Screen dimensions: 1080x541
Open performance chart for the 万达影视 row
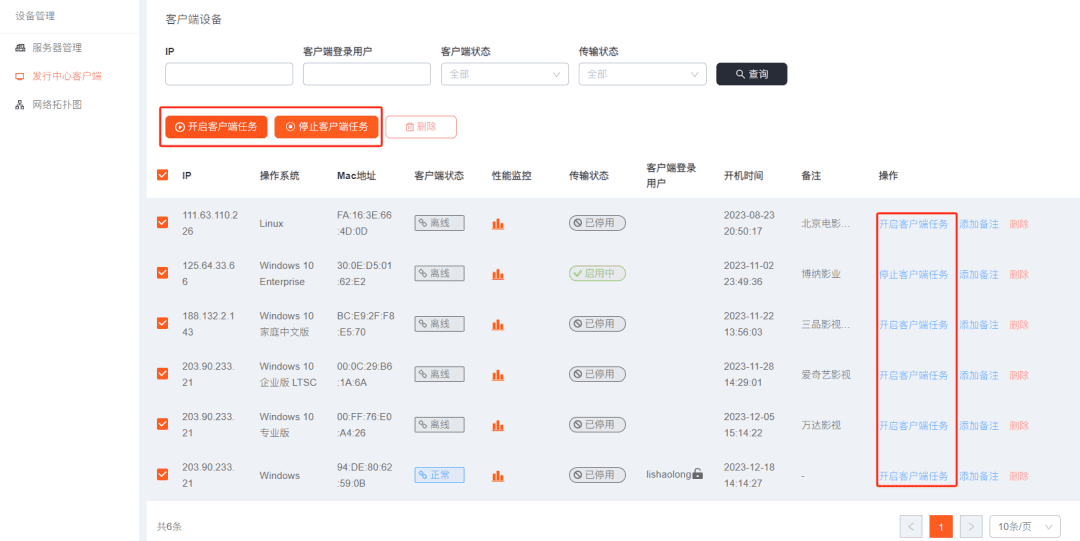(498, 425)
